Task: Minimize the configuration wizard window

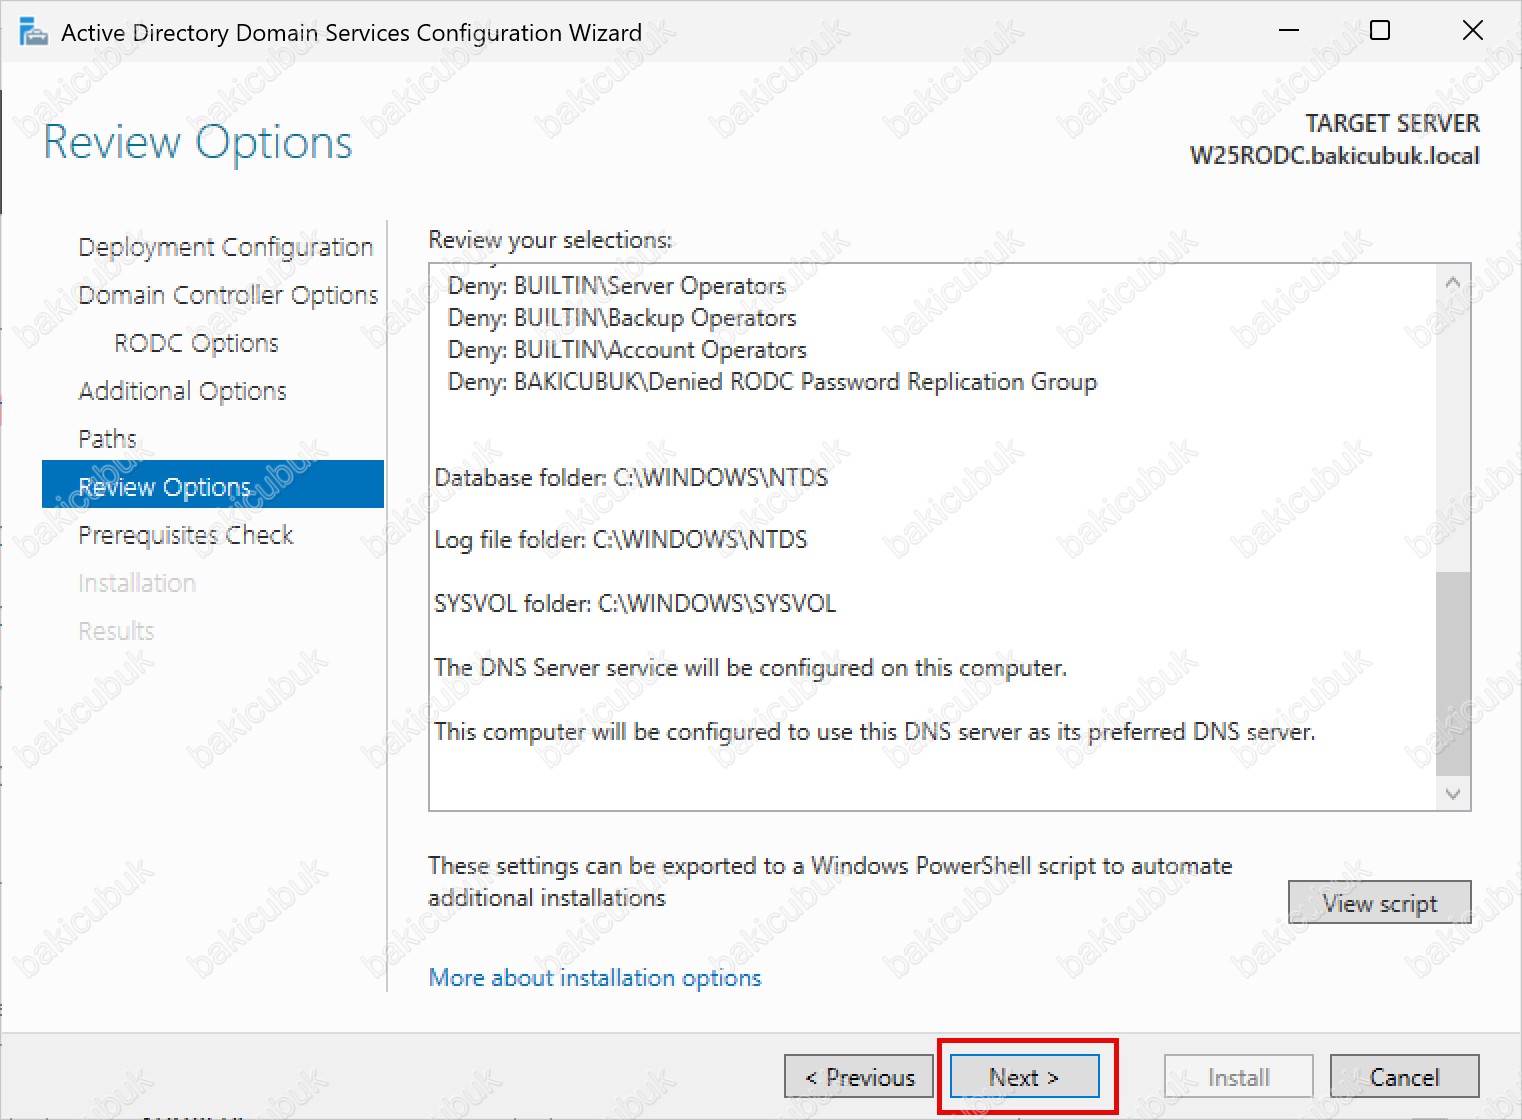Action: pyautogui.click(x=1289, y=31)
